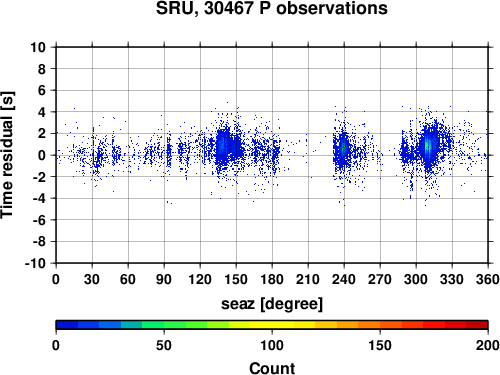
Task: Click the 300 tick label on x-axis
Action: click(x=416, y=279)
